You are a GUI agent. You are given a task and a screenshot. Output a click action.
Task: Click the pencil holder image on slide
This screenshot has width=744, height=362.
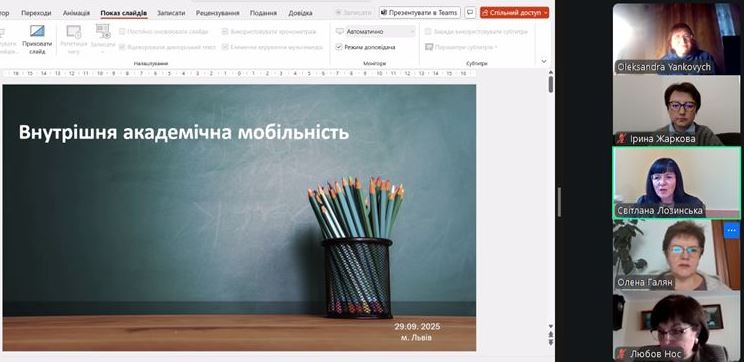point(356,248)
